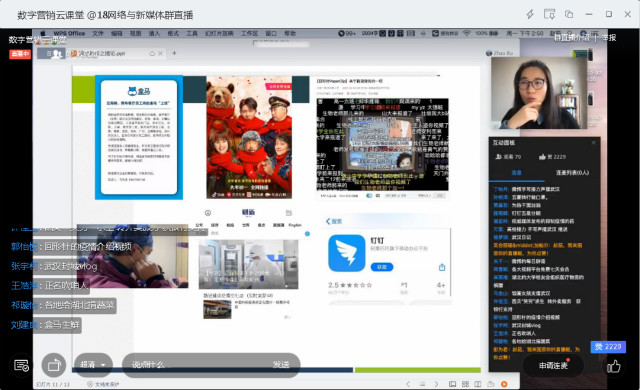
Task: Click the blue 赞 2229 like badge
Action: 608,347
